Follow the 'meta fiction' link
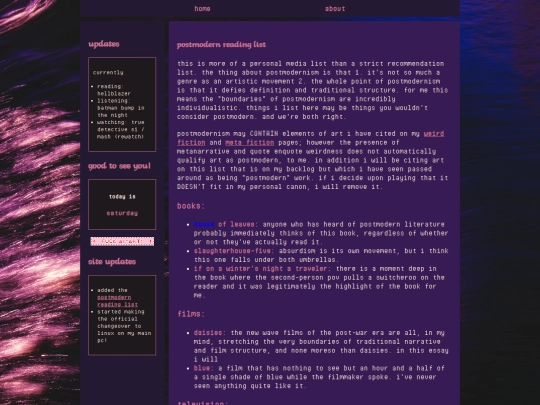This screenshot has width=540, height=405. point(250,142)
